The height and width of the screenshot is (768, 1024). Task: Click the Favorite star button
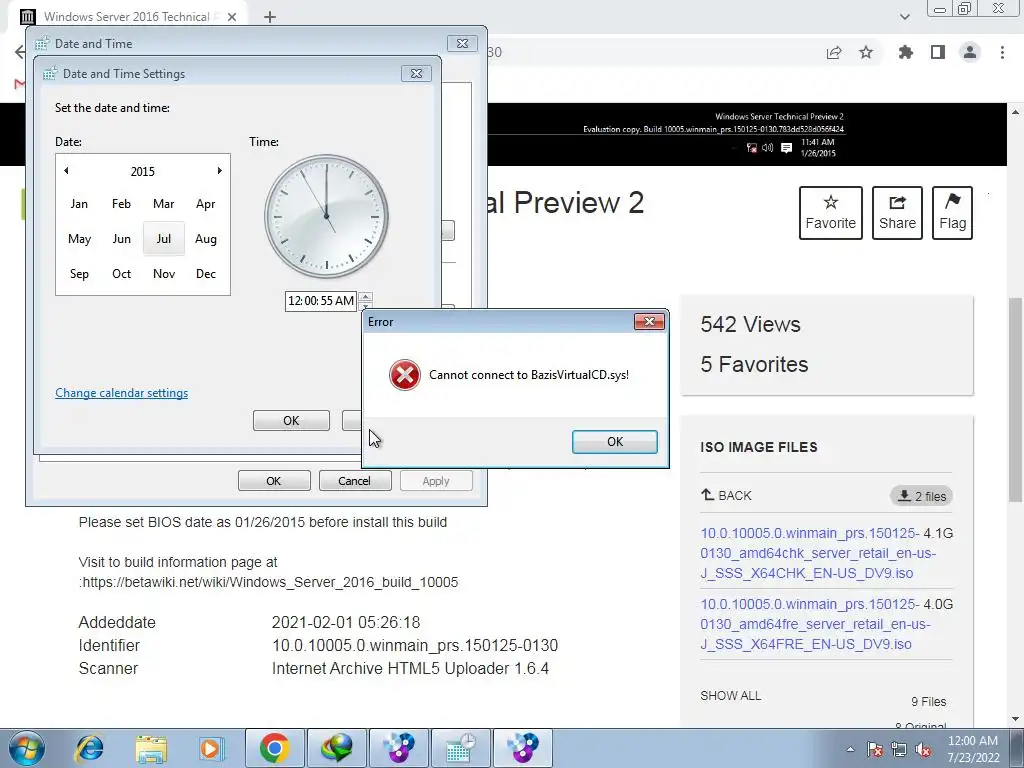click(x=831, y=213)
